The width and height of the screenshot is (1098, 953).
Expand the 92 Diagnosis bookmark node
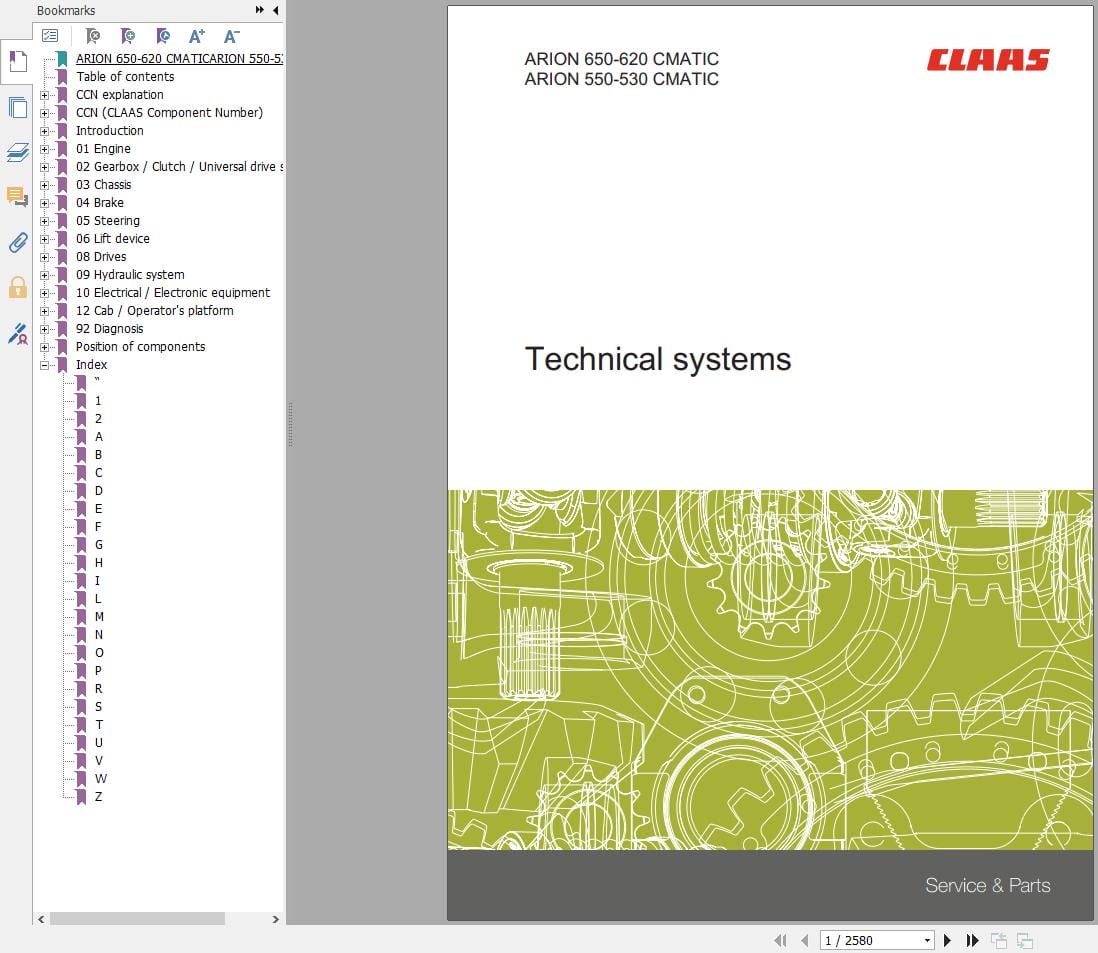click(x=45, y=329)
